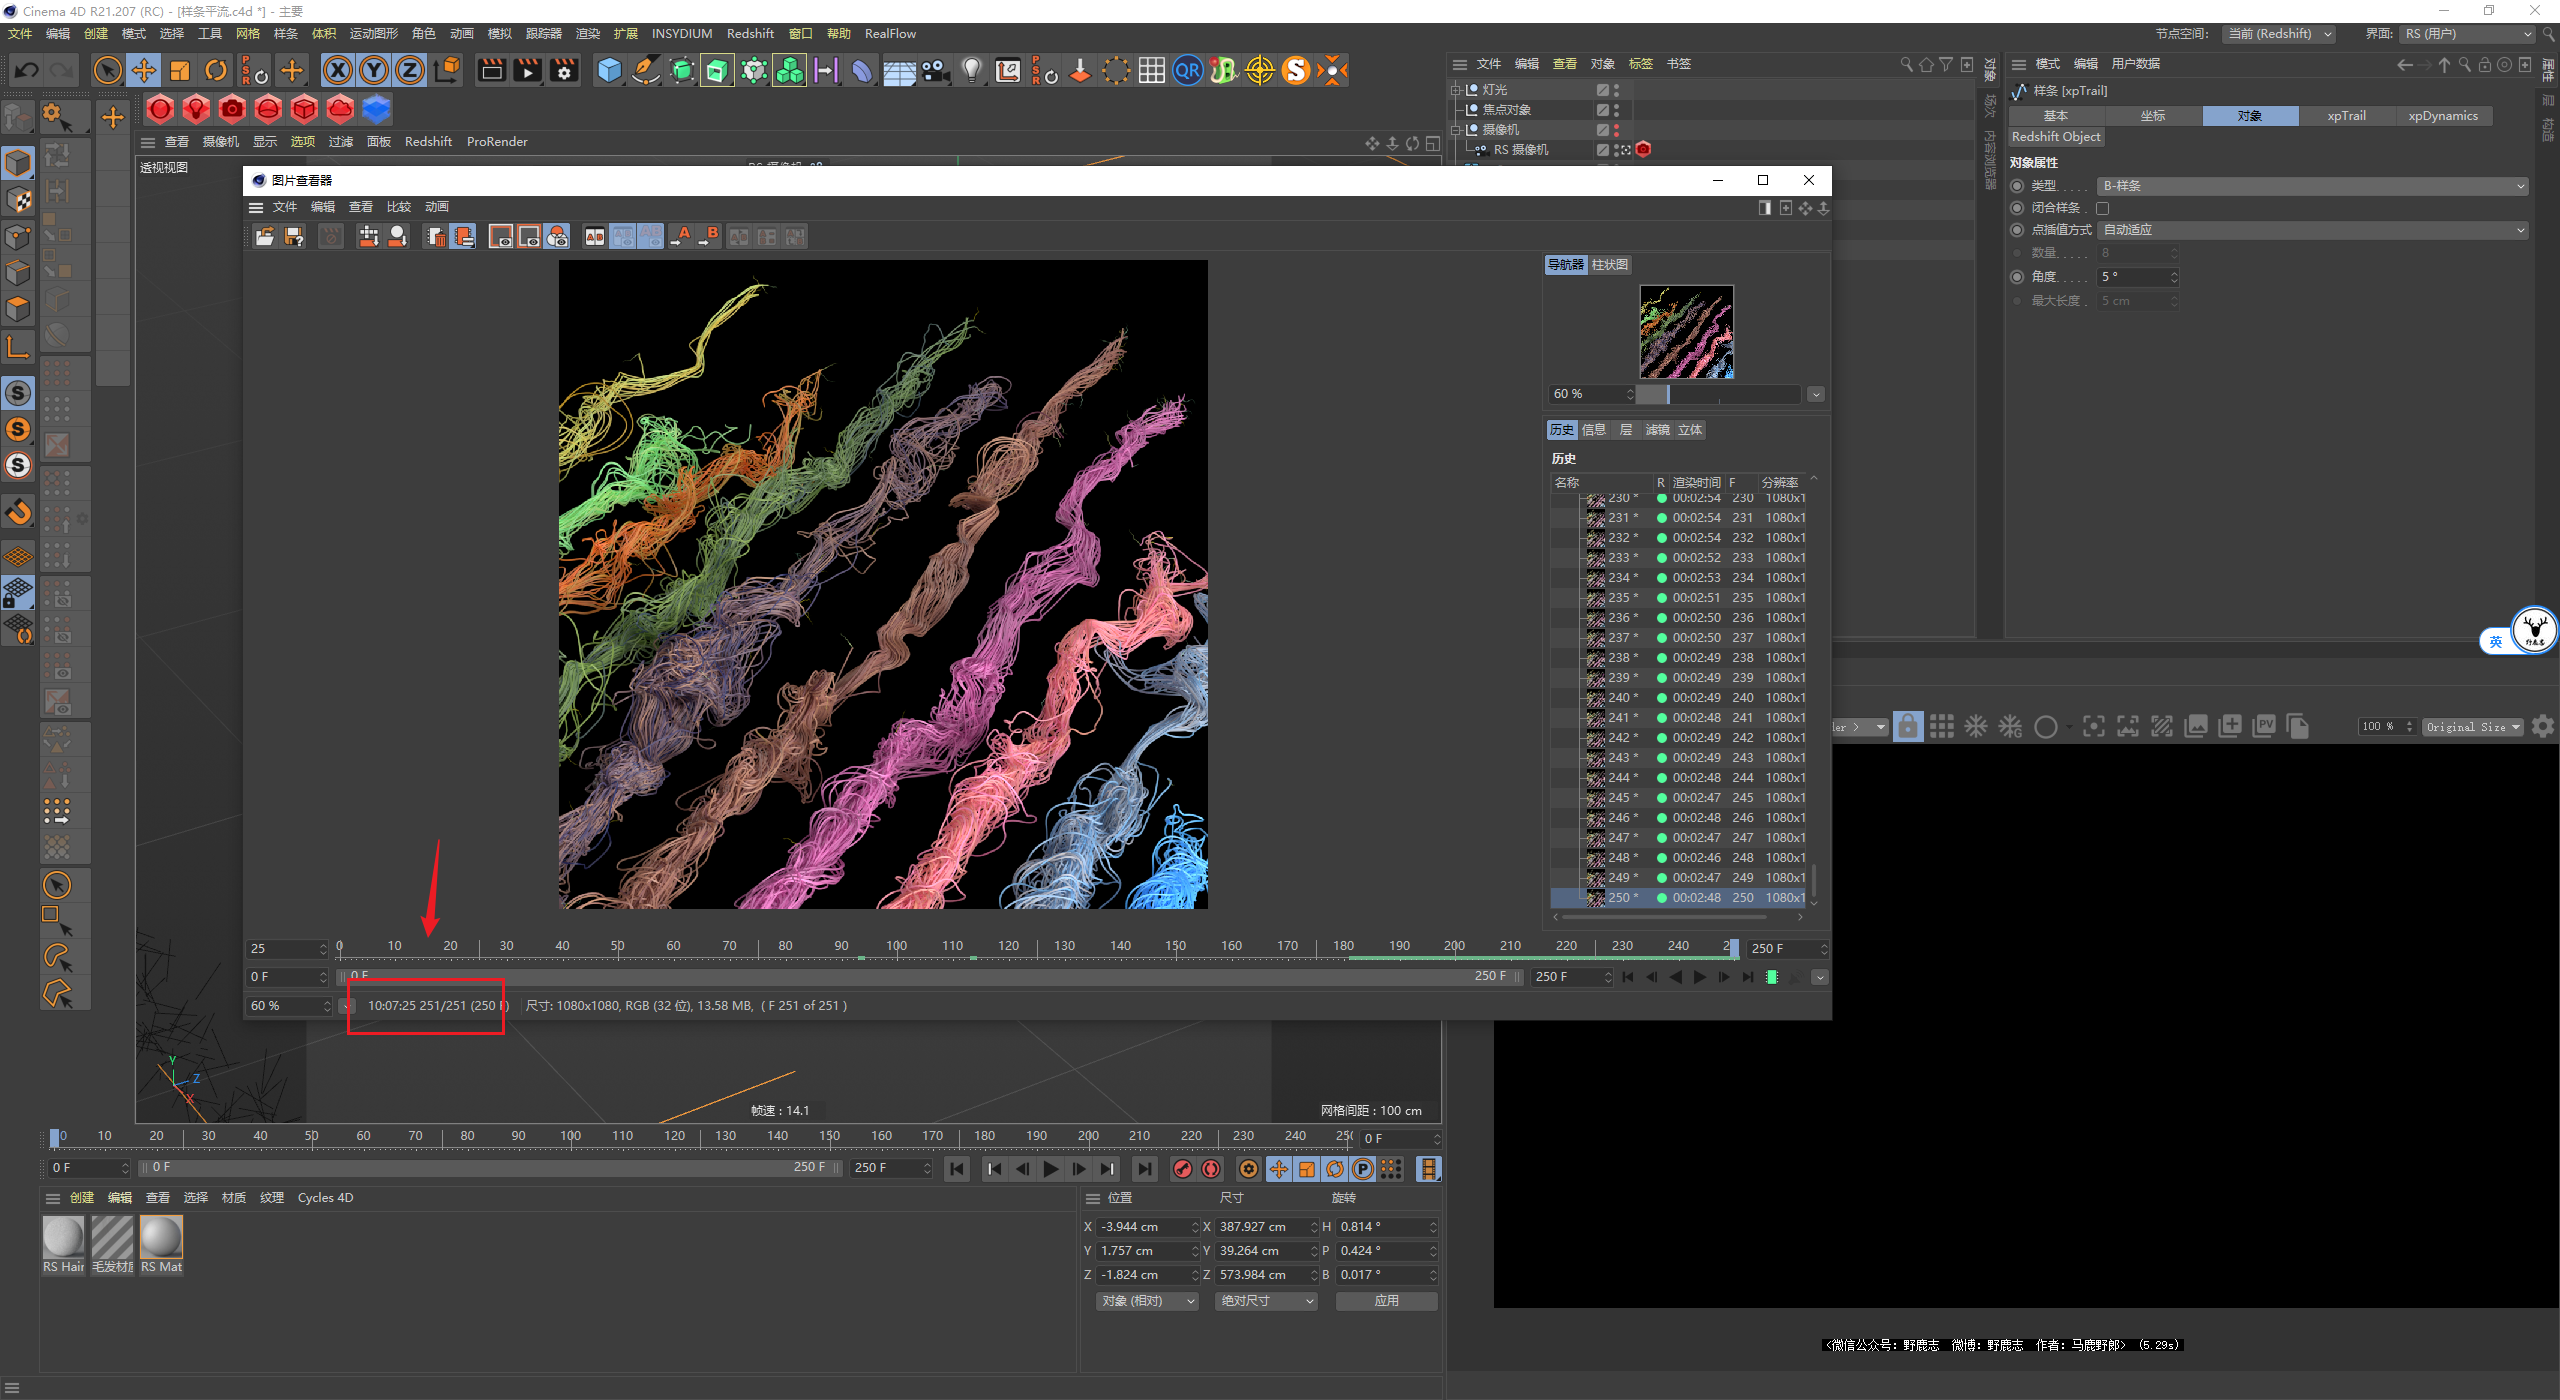Switch to the xpTrail attribute tab
2560x1400 pixels.
click(x=2346, y=116)
